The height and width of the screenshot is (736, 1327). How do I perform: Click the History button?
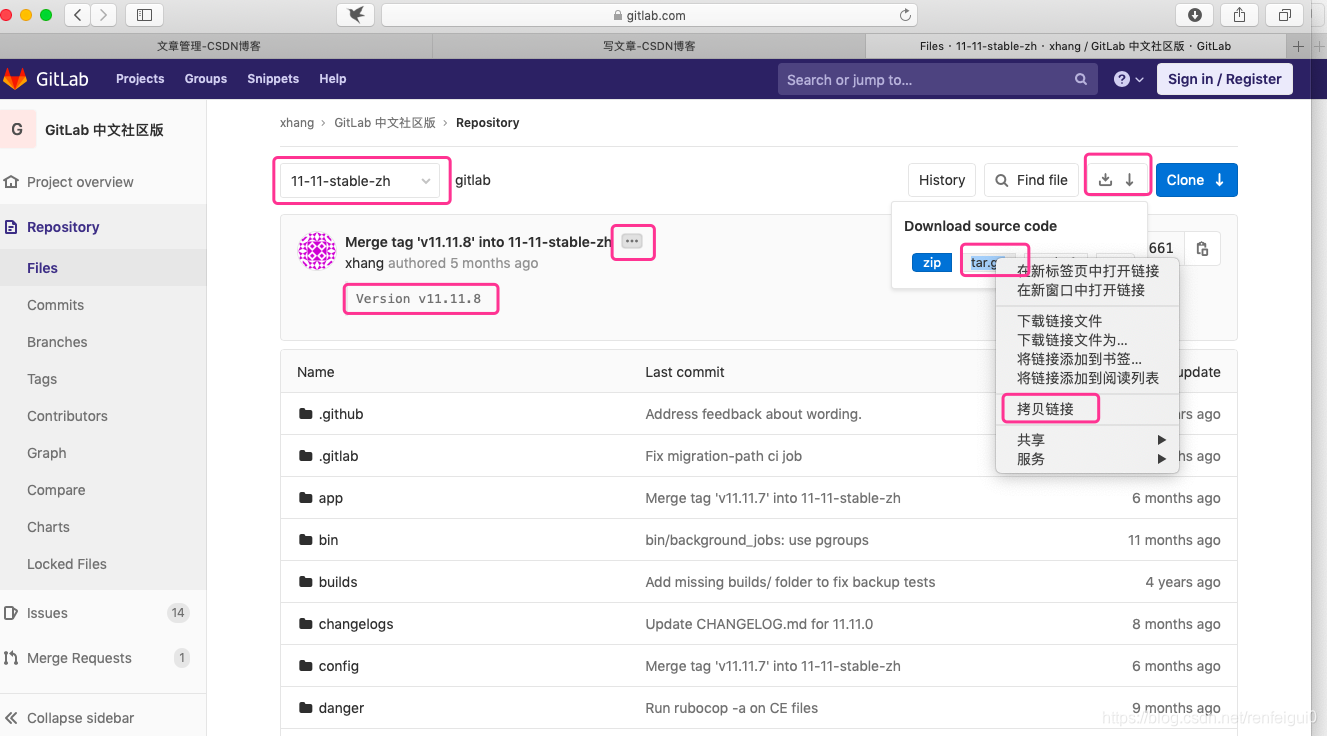(x=942, y=180)
